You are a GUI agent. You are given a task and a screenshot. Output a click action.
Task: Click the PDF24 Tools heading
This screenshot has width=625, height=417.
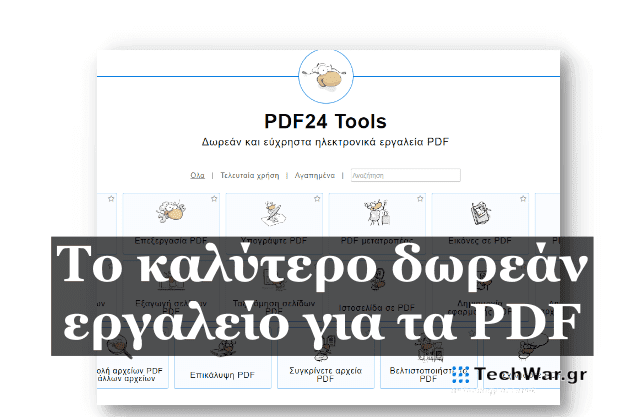click(x=325, y=121)
